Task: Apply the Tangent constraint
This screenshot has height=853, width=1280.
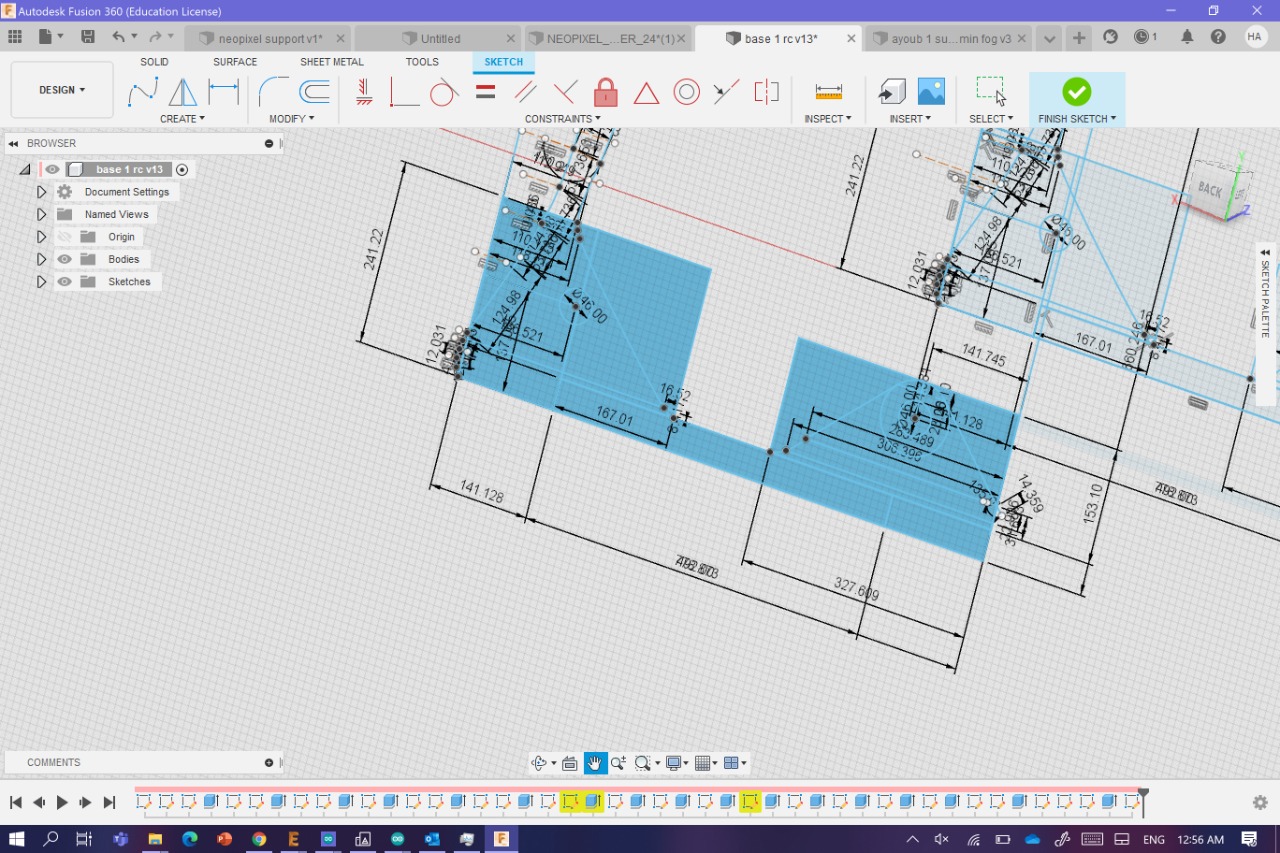Action: tap(444, 92)
